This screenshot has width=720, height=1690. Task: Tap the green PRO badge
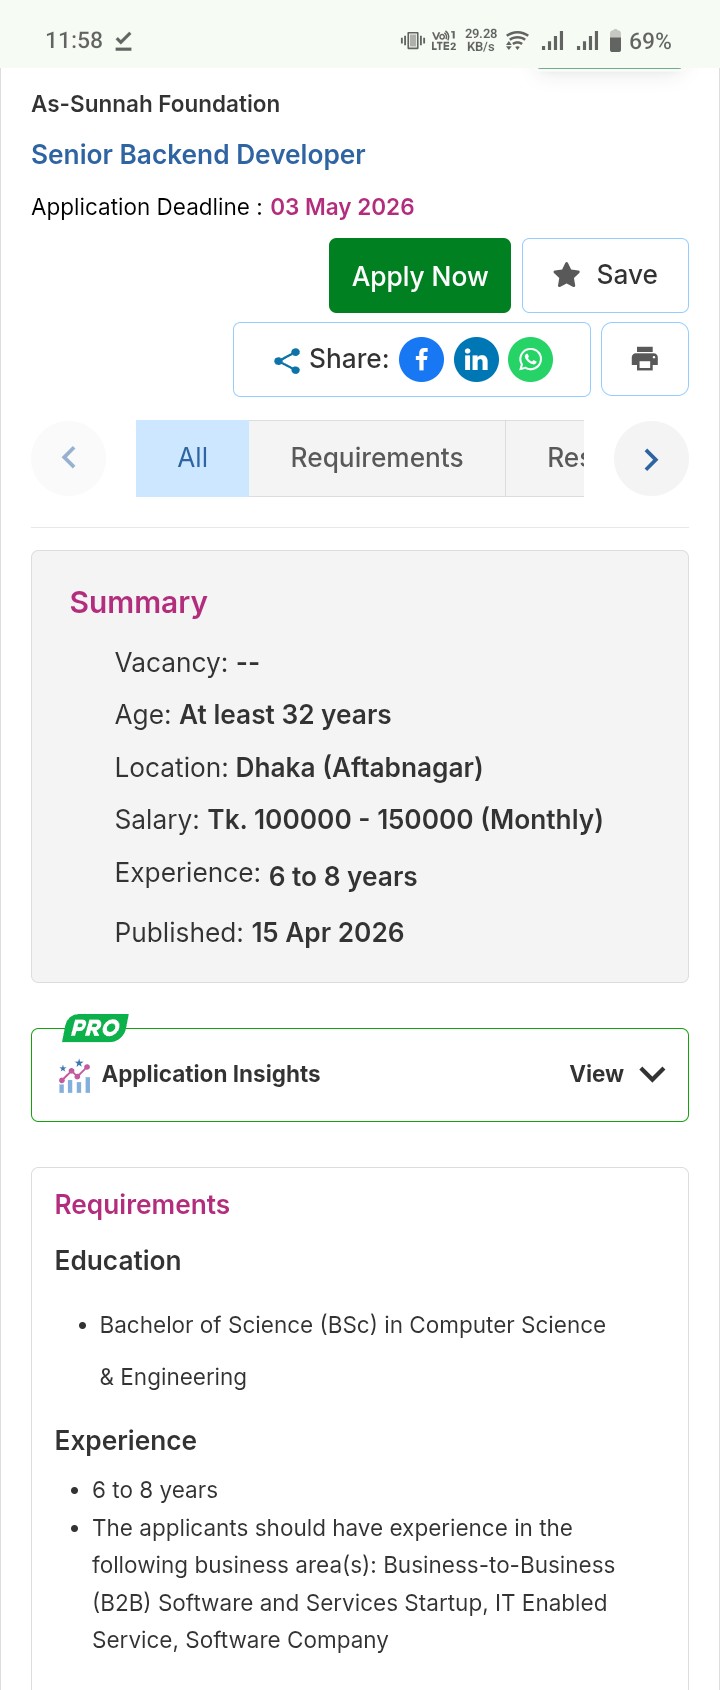click(x=95, y=1028)
